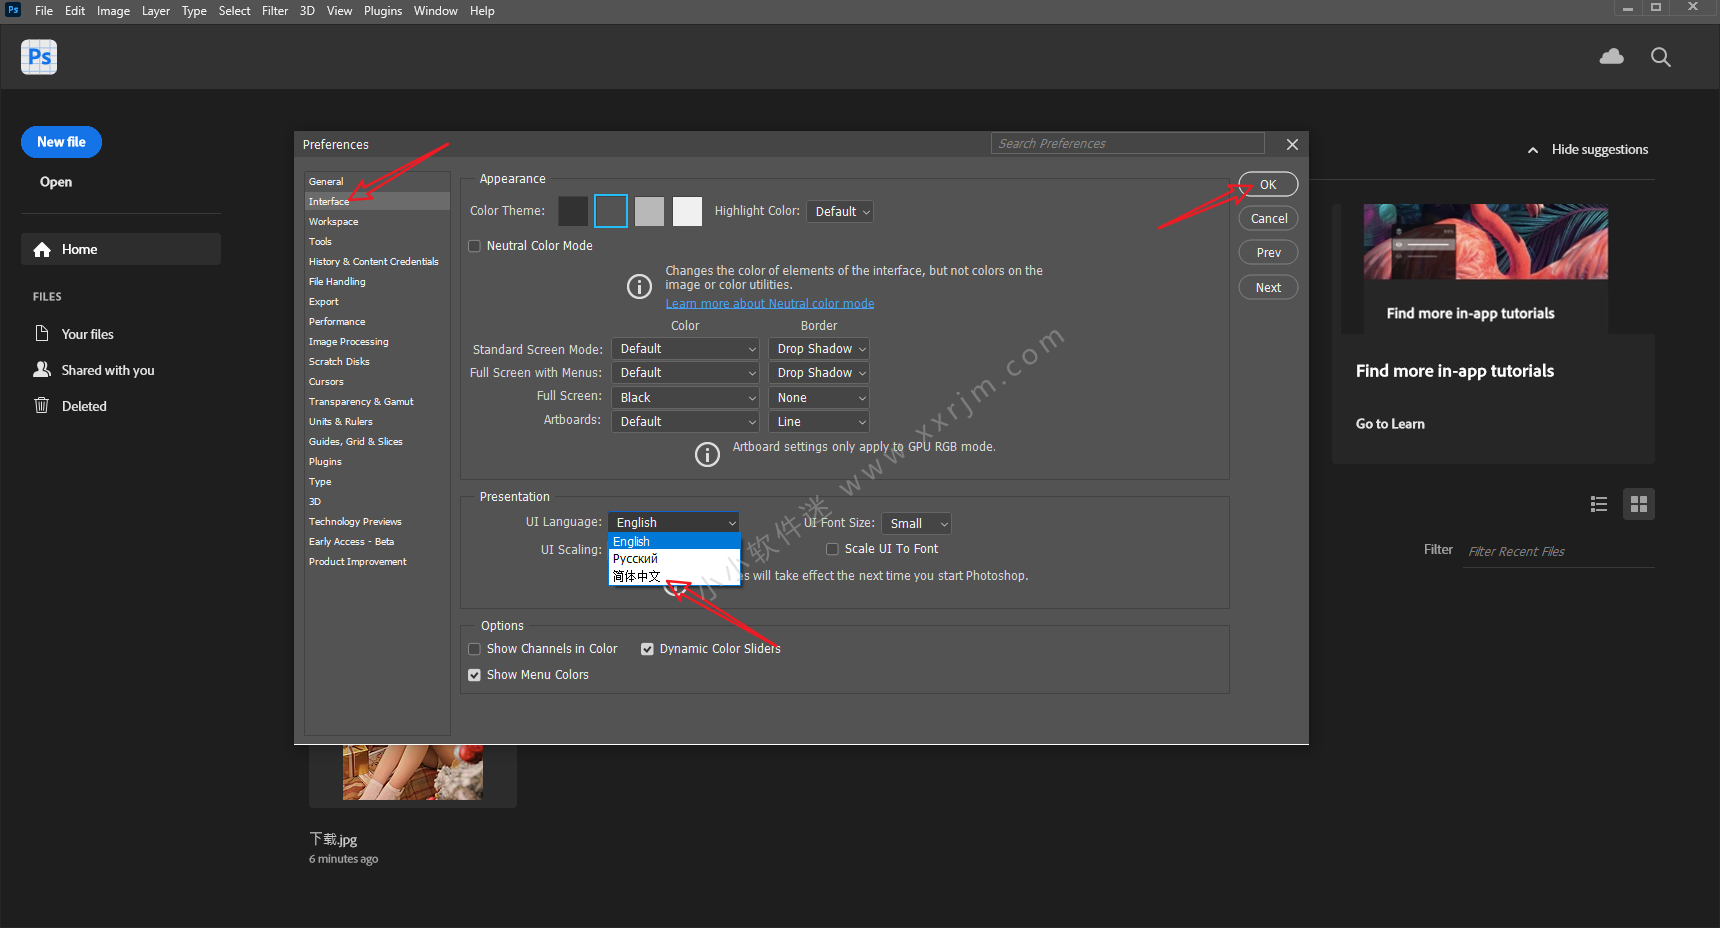Open the Filter menu
The height and width of the screenshot is (928, 1720).
click(x=275, y=11)
